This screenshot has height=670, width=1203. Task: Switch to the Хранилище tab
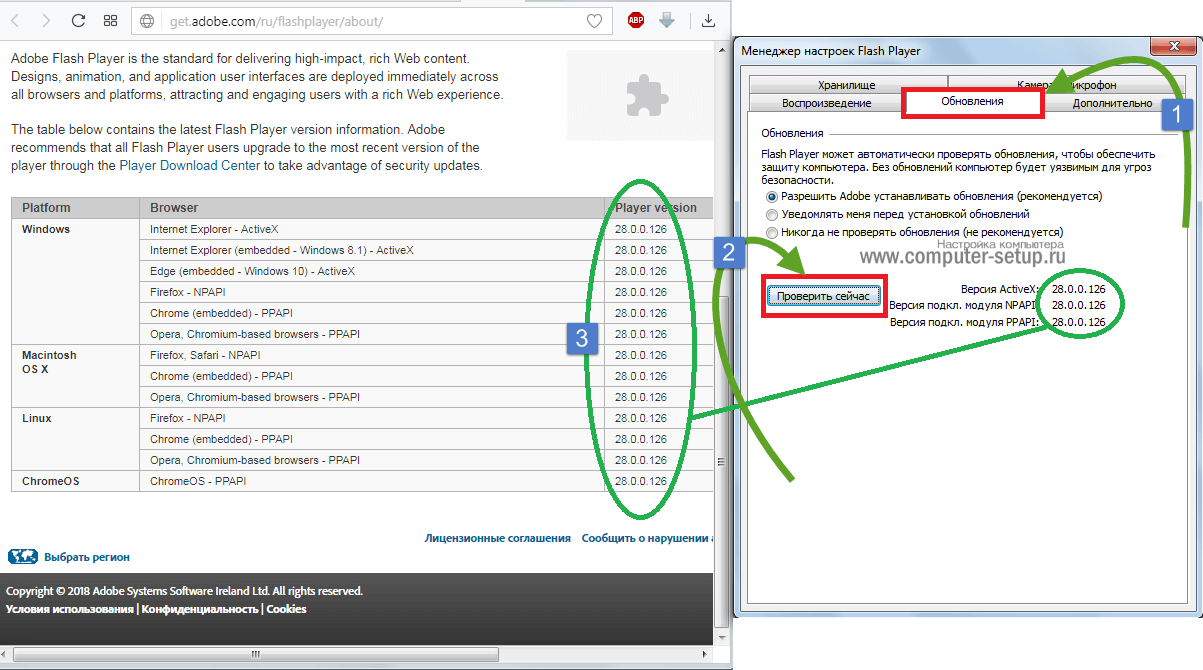pos(846,86)
